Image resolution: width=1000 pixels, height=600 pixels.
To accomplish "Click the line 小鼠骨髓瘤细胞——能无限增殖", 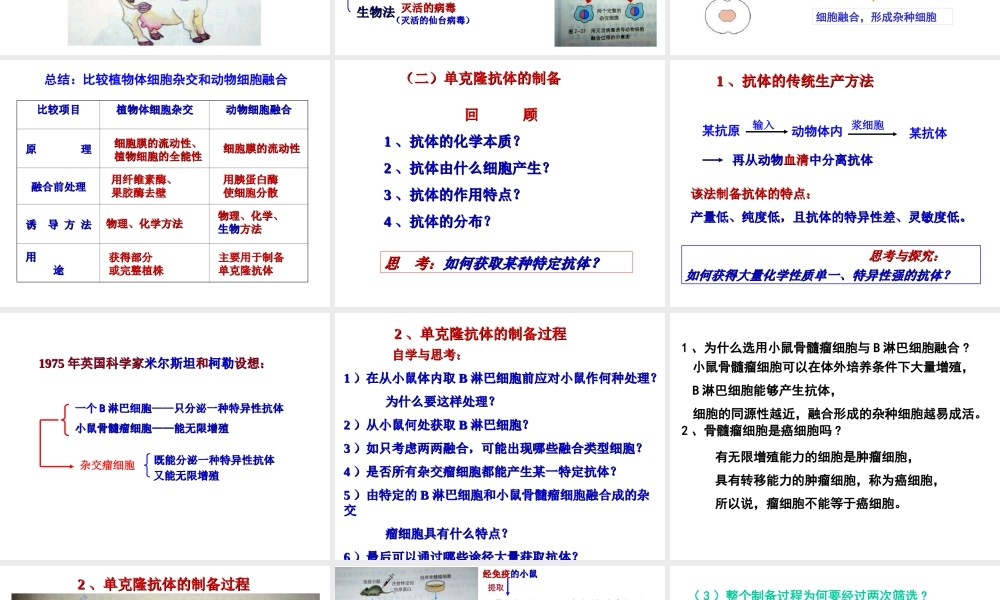I will click(x=152, y=428).
